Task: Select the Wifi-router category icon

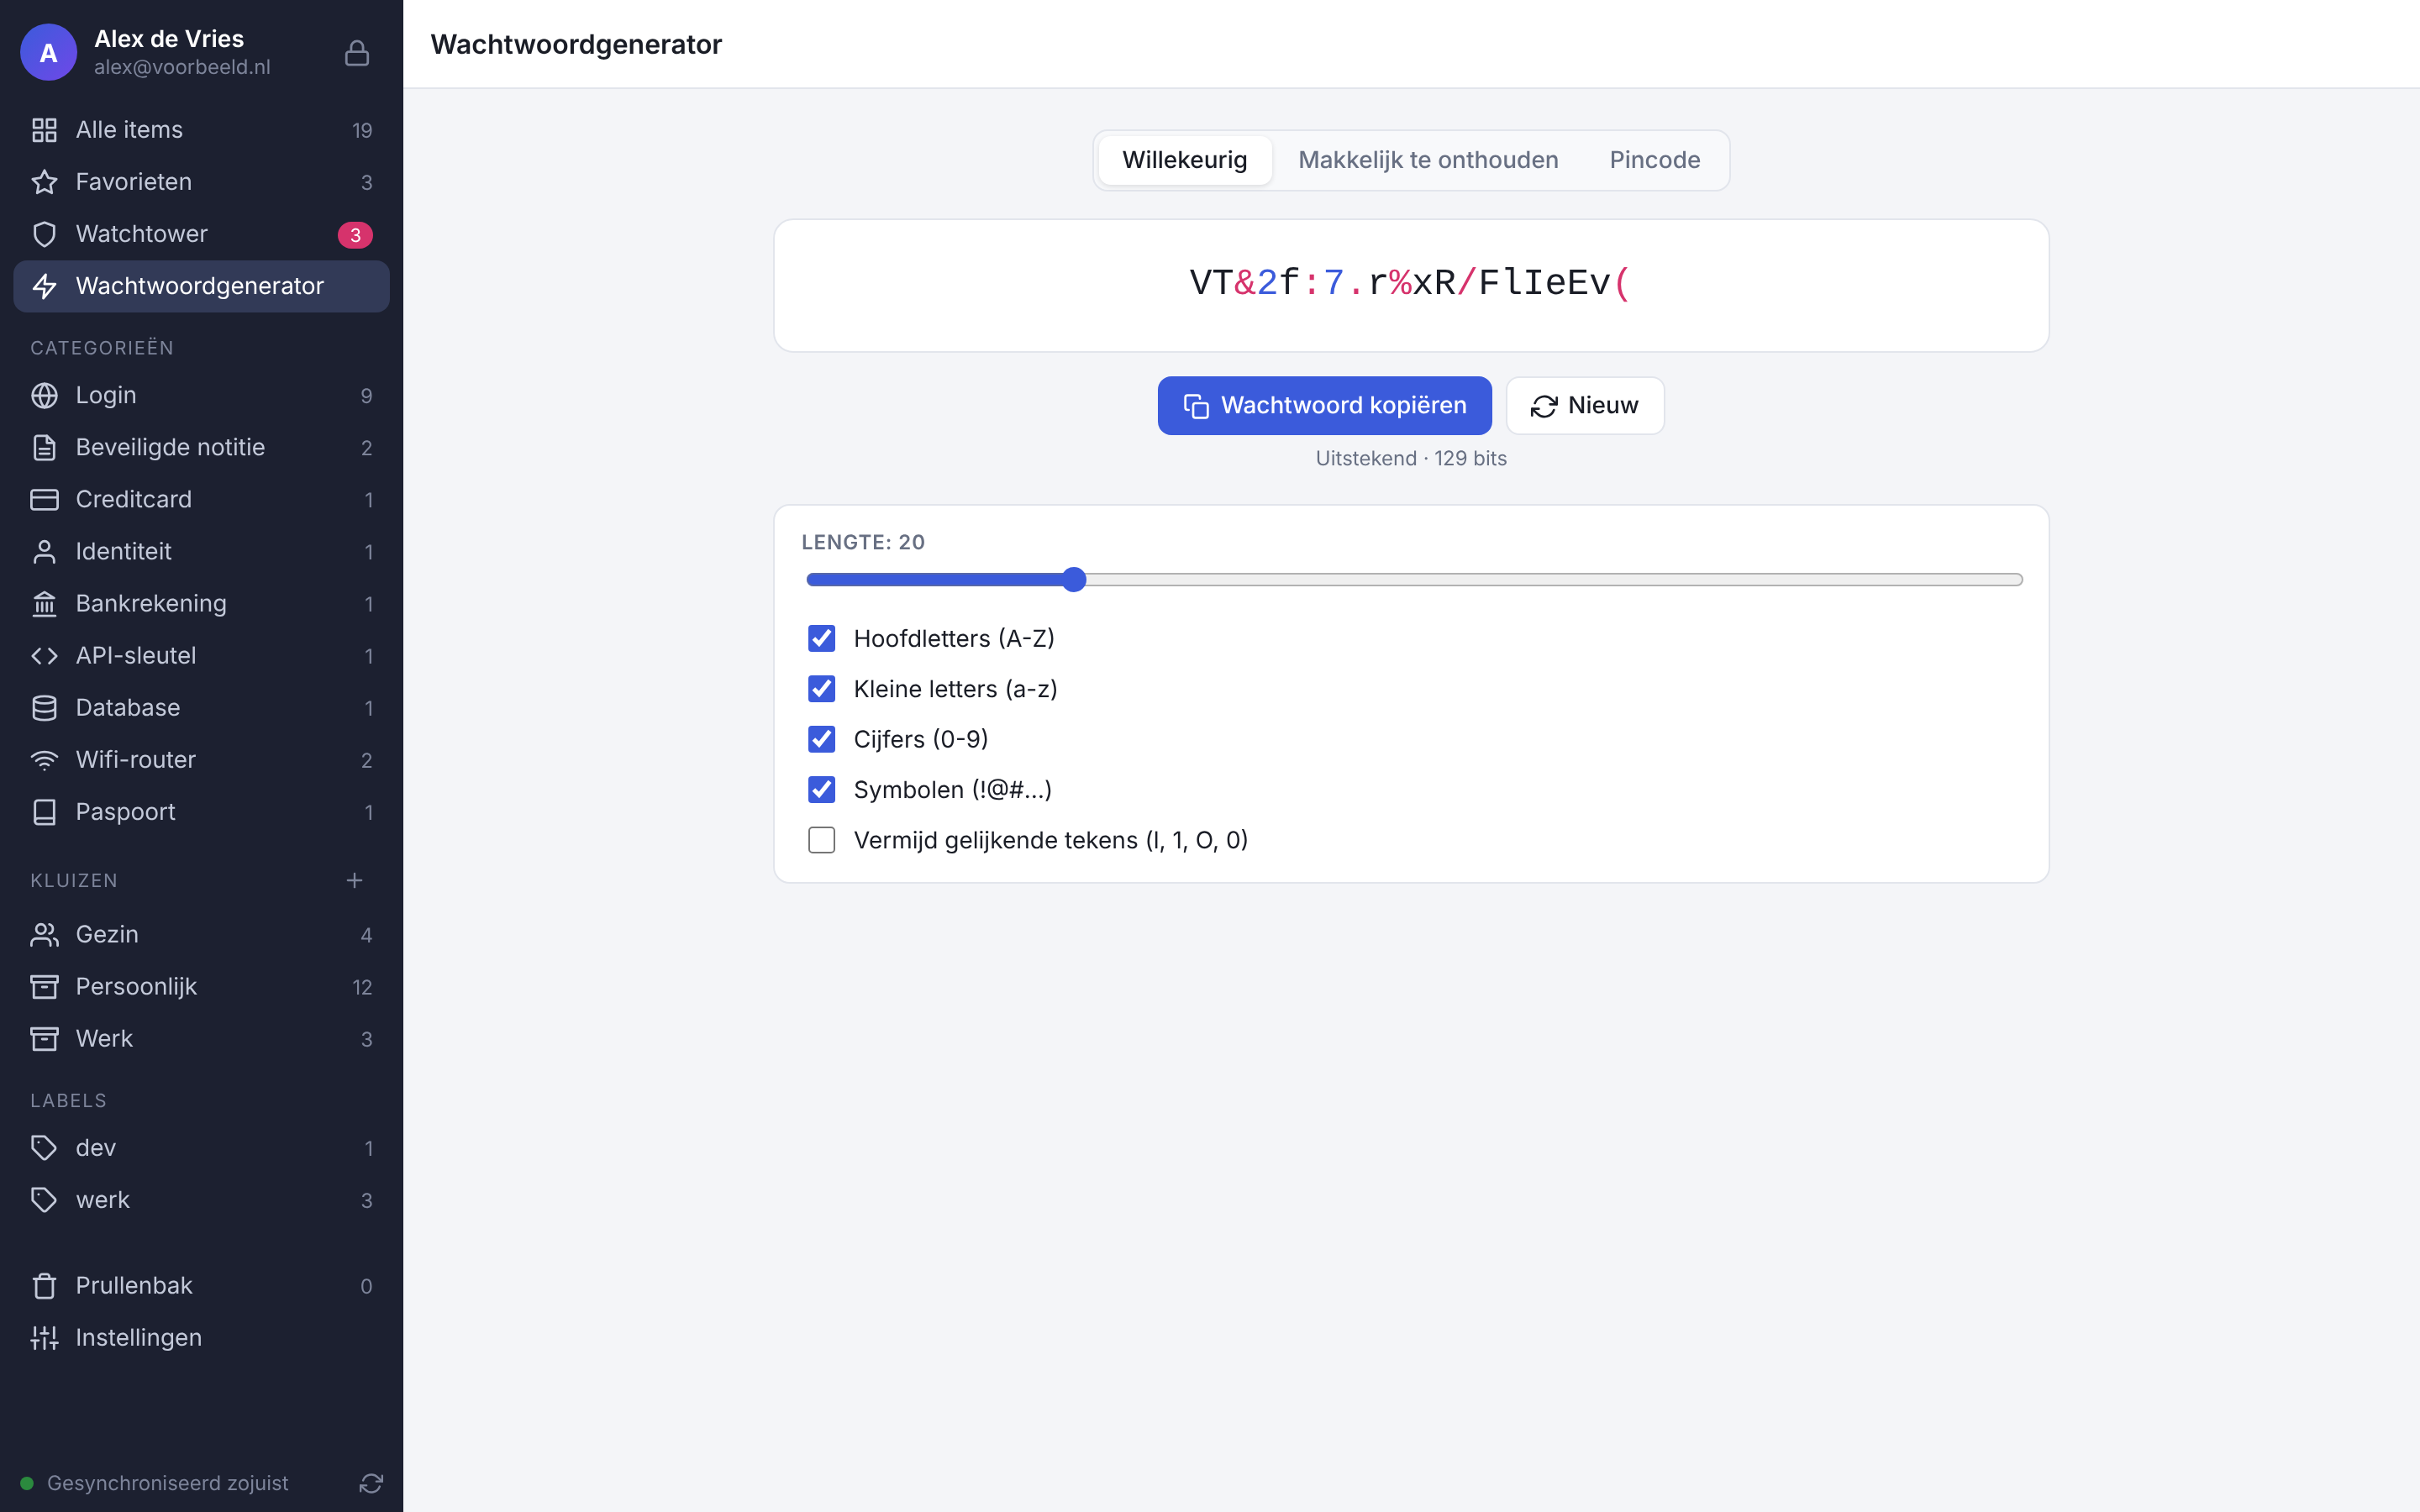Action: point(44,760)
